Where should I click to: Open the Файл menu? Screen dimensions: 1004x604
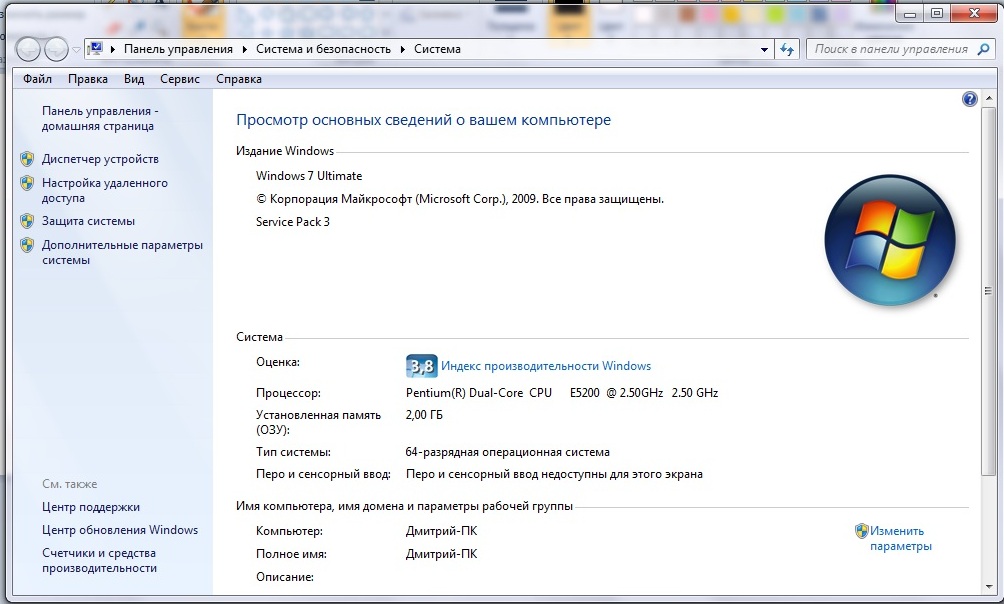37,79
